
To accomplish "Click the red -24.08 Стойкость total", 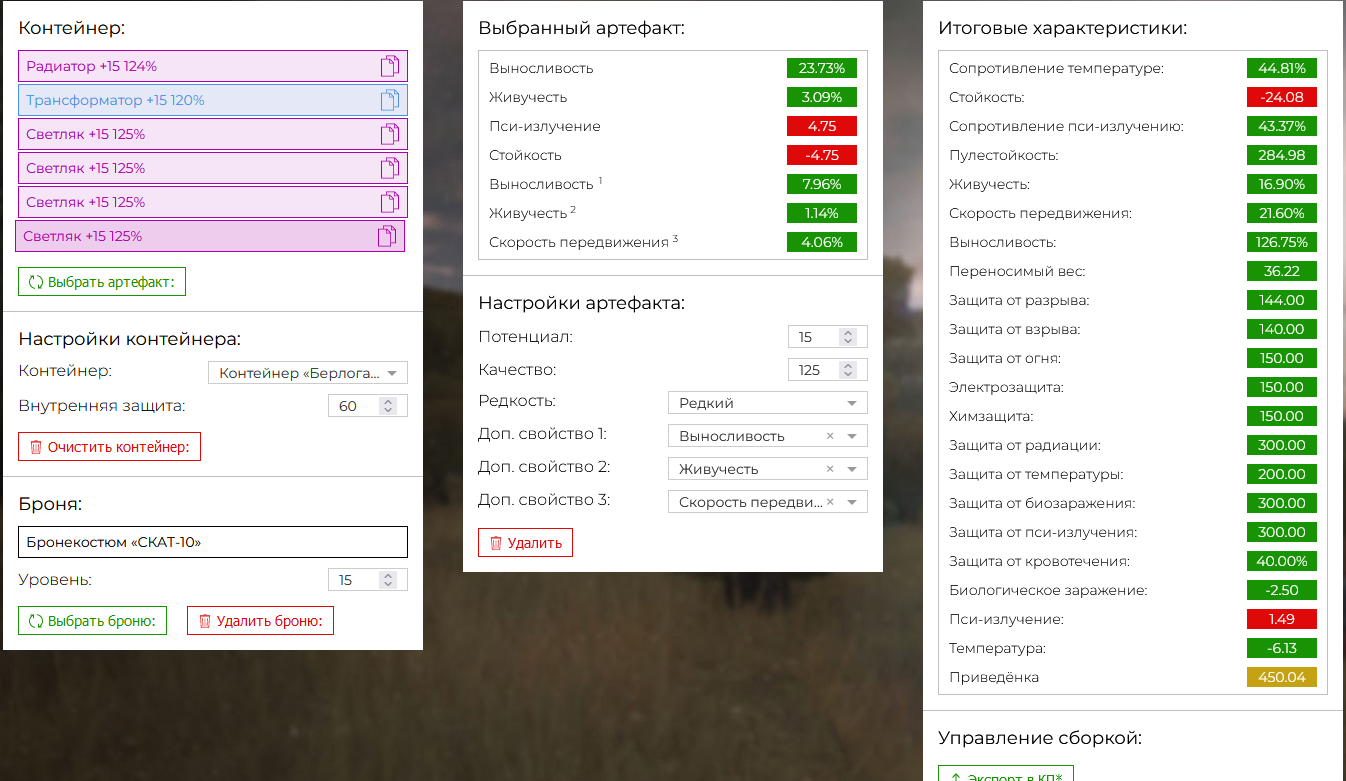I will [x=1282, y=97].
